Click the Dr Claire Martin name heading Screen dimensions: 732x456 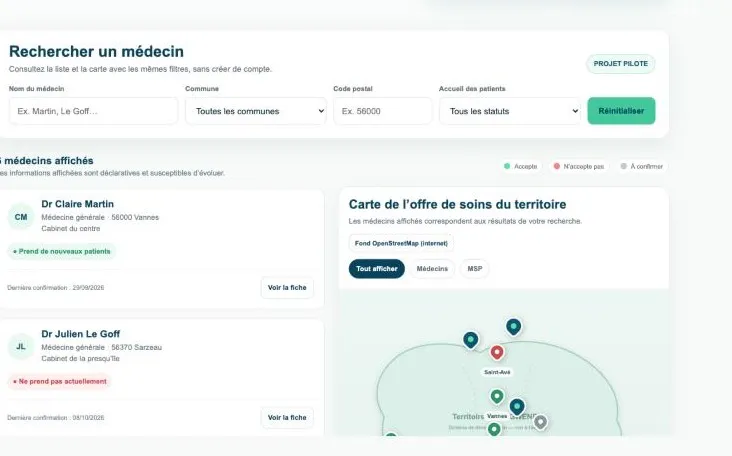click(x=77, y=204)
